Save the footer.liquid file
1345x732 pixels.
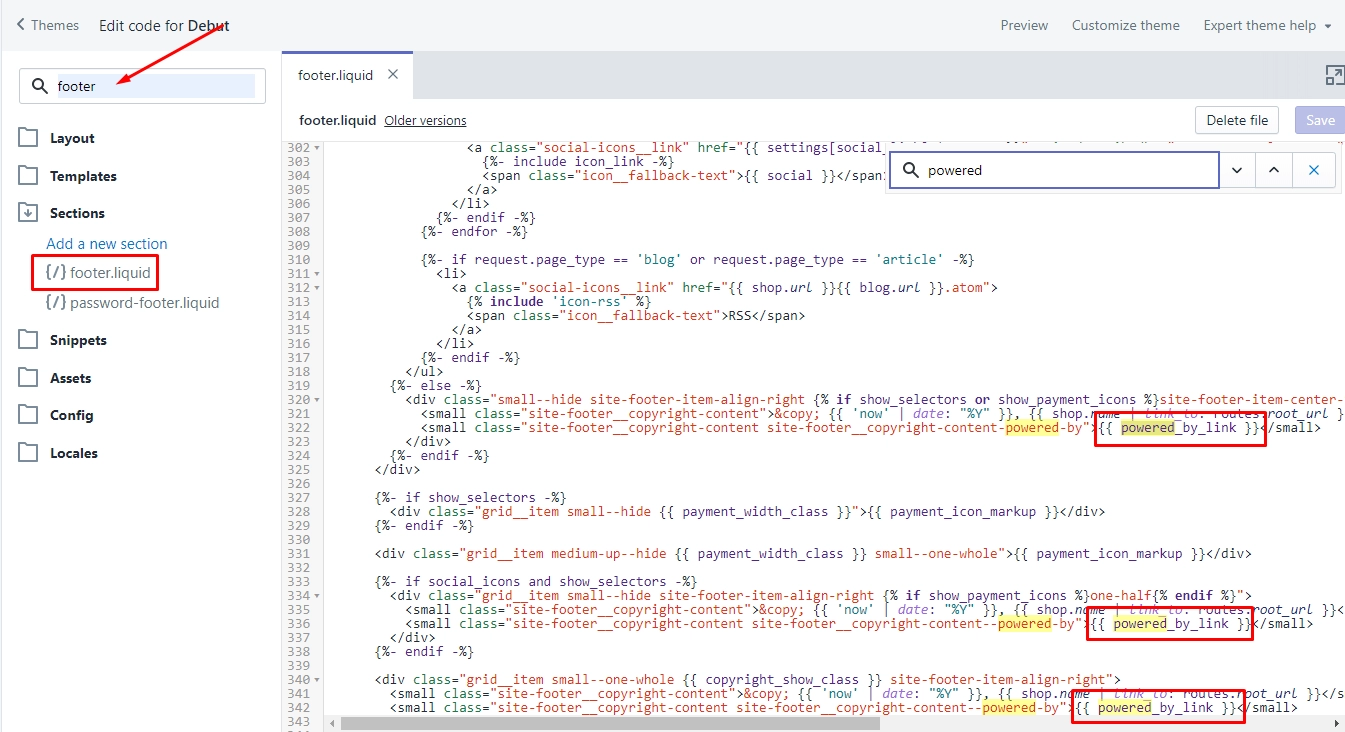(x=1320, y=120)
